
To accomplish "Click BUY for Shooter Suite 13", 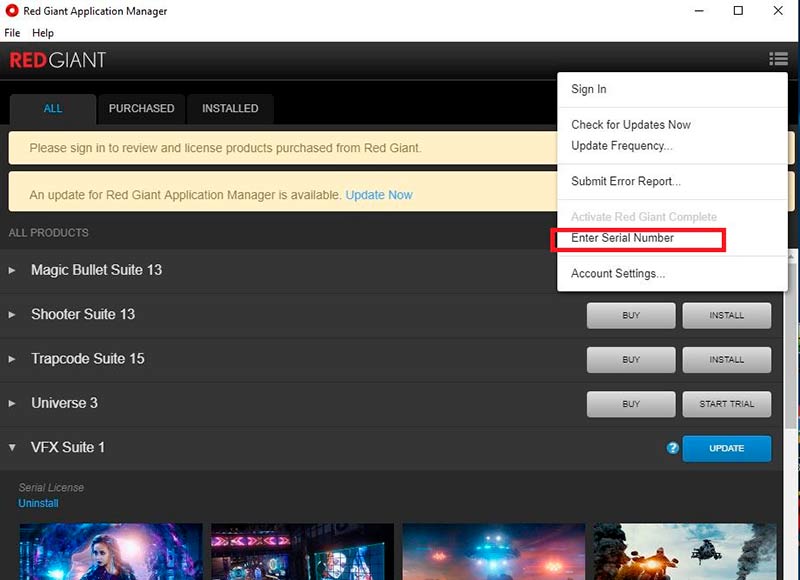I will pyautogui.click(x=631, y=315).
